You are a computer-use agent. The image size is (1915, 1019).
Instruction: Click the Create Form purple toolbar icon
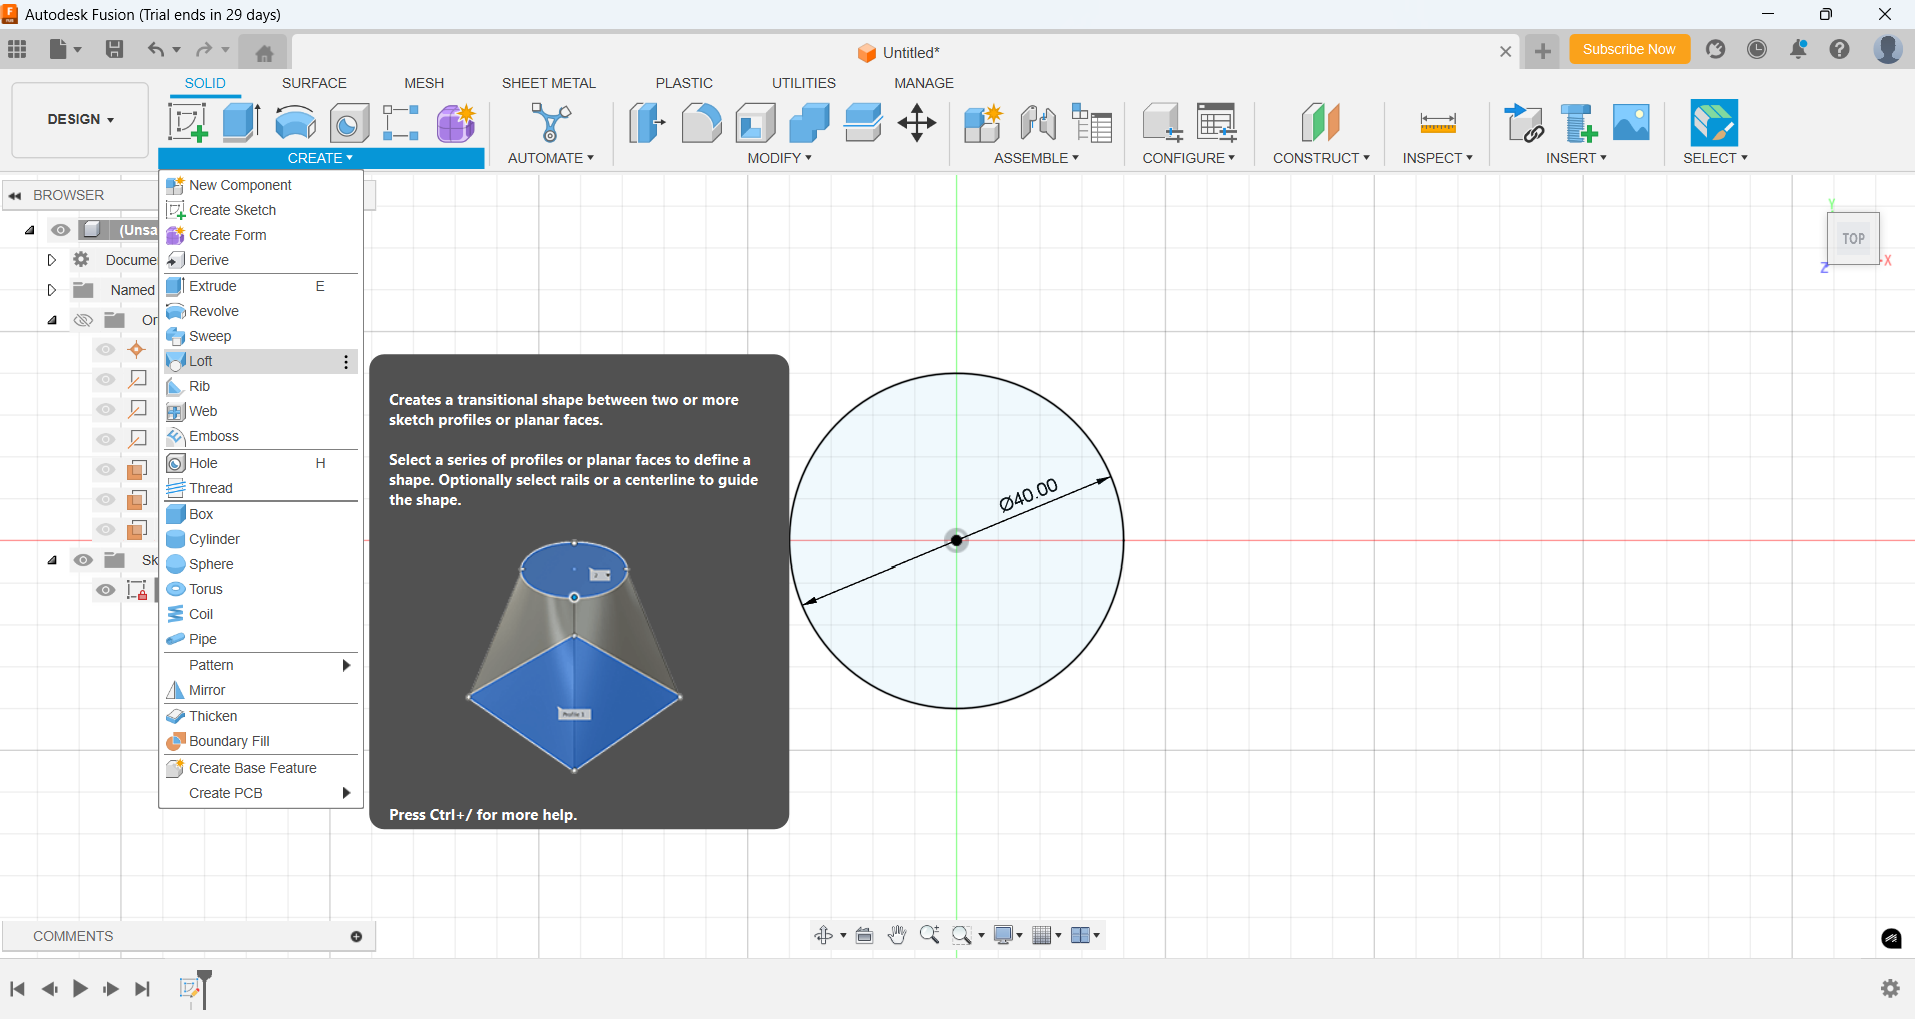tap(456, 123)
